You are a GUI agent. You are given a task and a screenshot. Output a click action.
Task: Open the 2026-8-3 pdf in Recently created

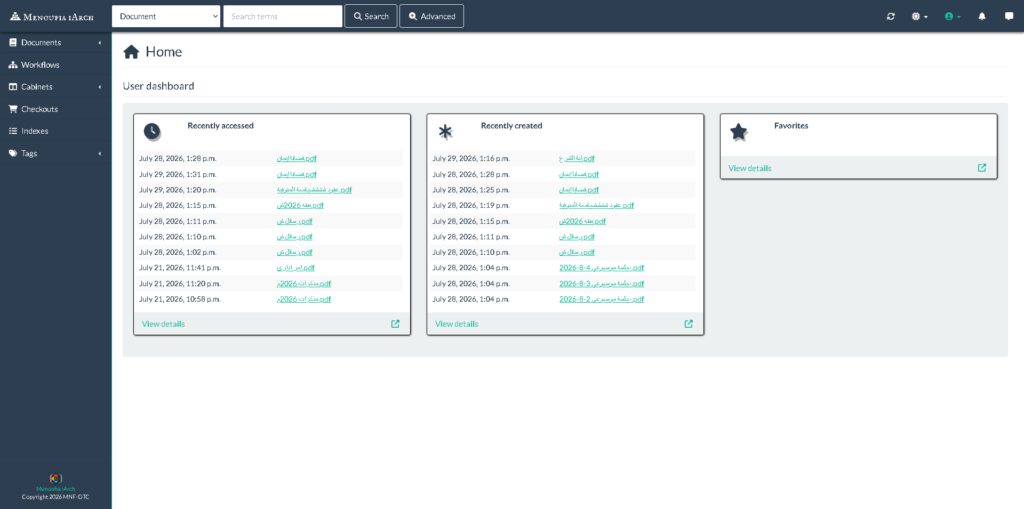pos(602,284)
